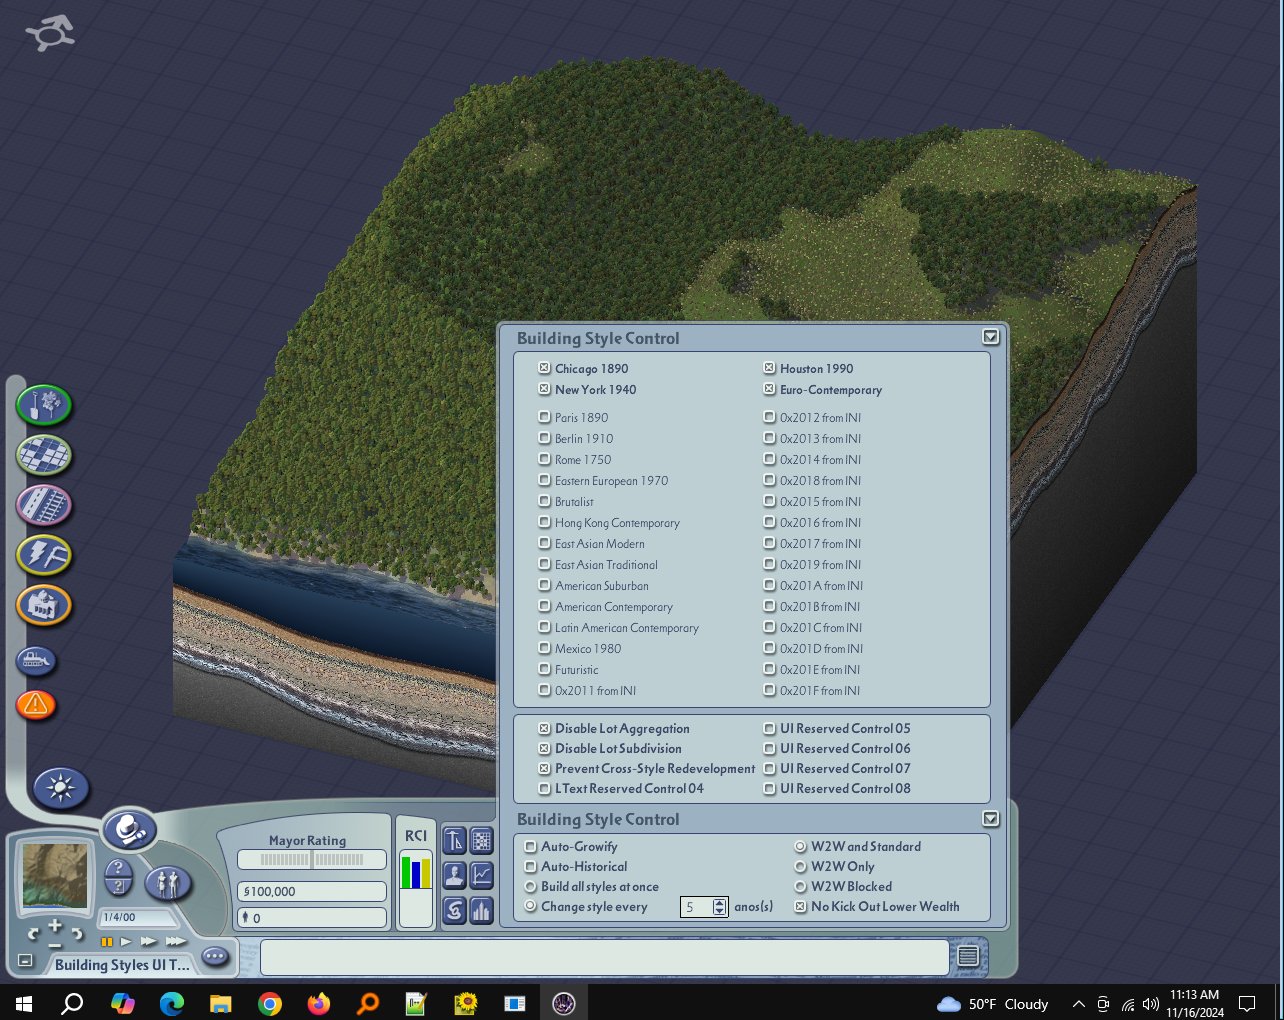Viewport: 1284px width, 1020px height.
Task: Adjust the years spinner arrows next to anos(s)
Action: pos(720,907)
